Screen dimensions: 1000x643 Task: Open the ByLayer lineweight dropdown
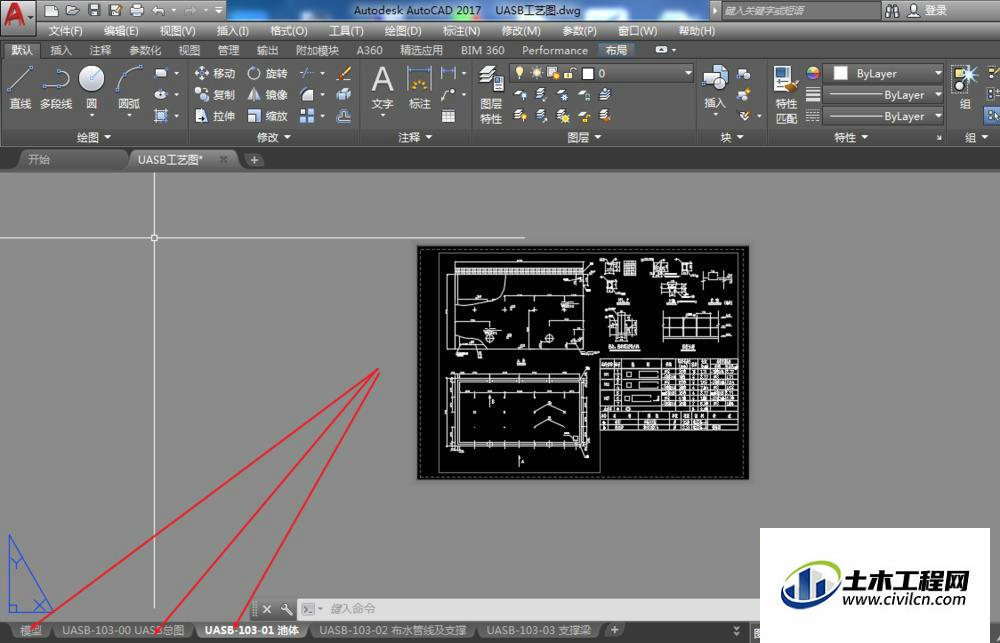pos(883,95)
